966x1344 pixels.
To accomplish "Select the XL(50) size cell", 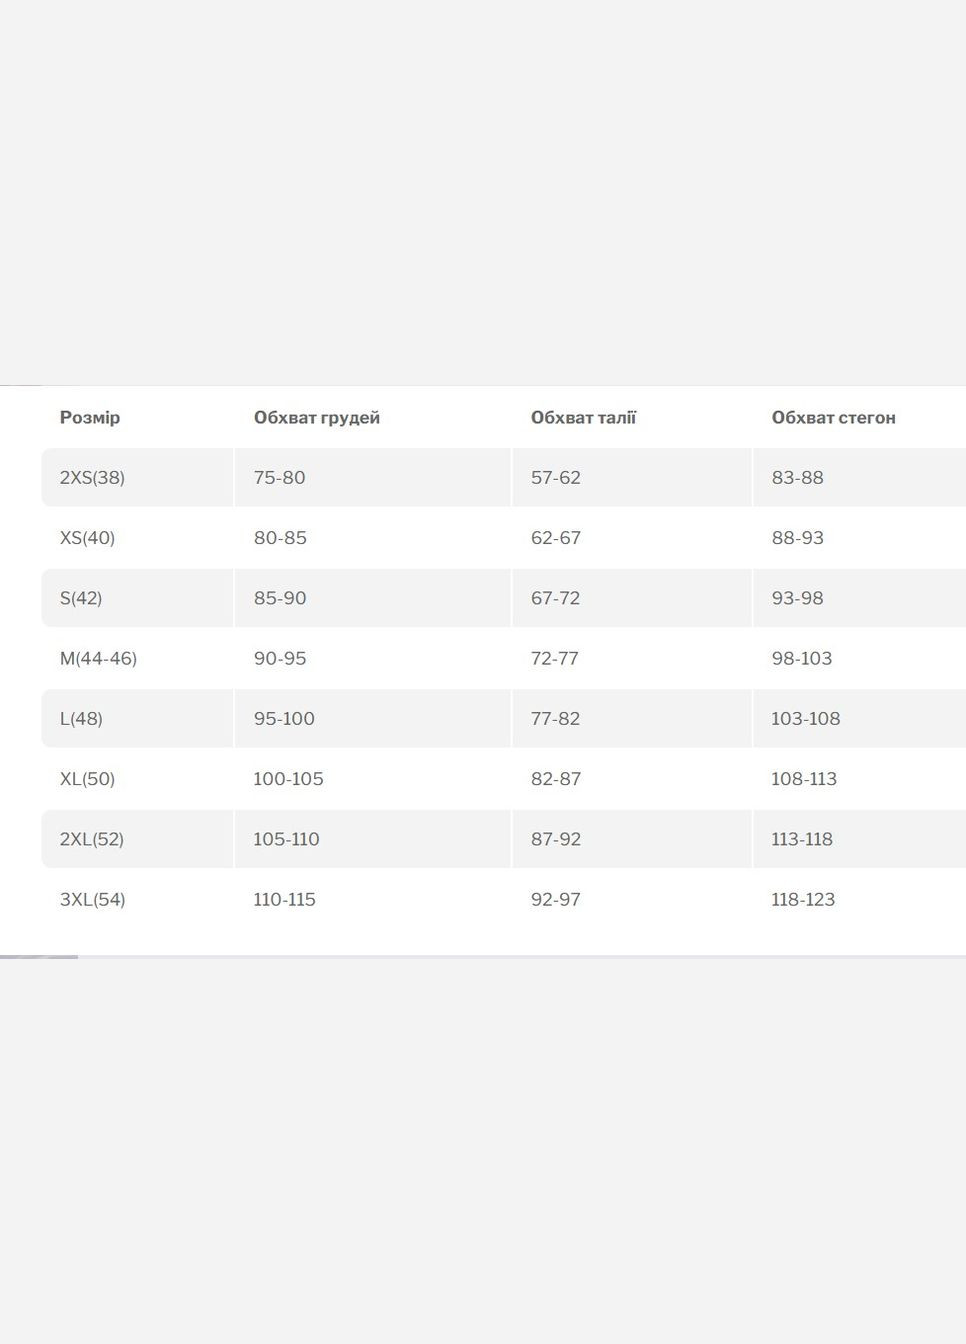I will coord(87,779).
